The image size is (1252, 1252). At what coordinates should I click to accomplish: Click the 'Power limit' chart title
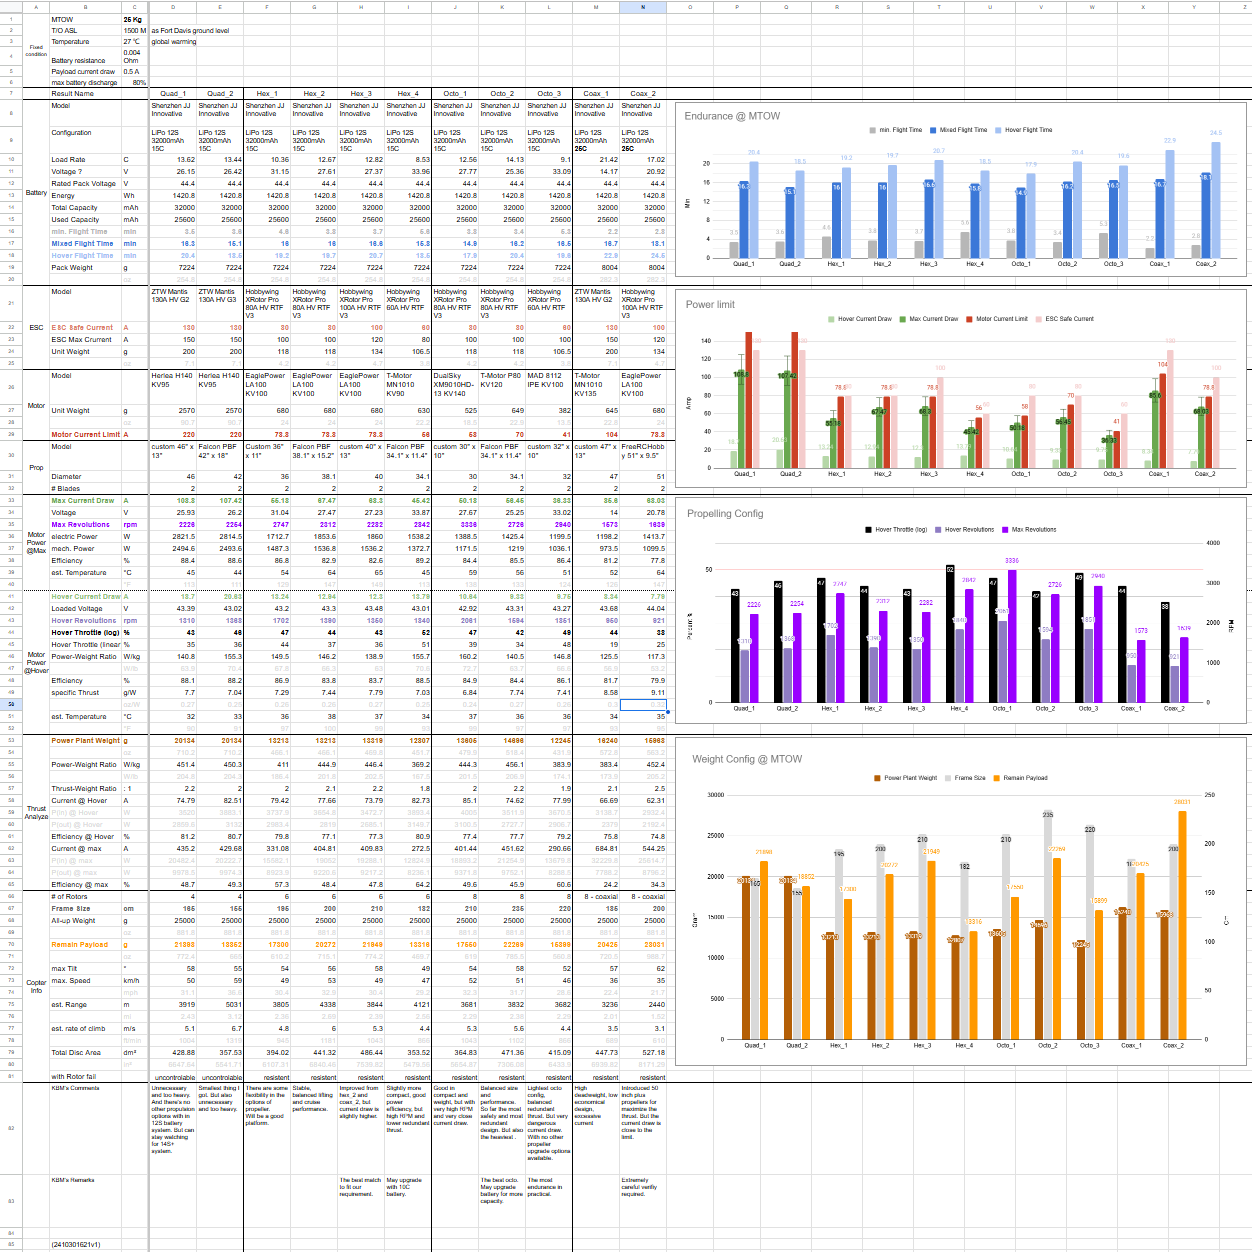click(710, 304)
